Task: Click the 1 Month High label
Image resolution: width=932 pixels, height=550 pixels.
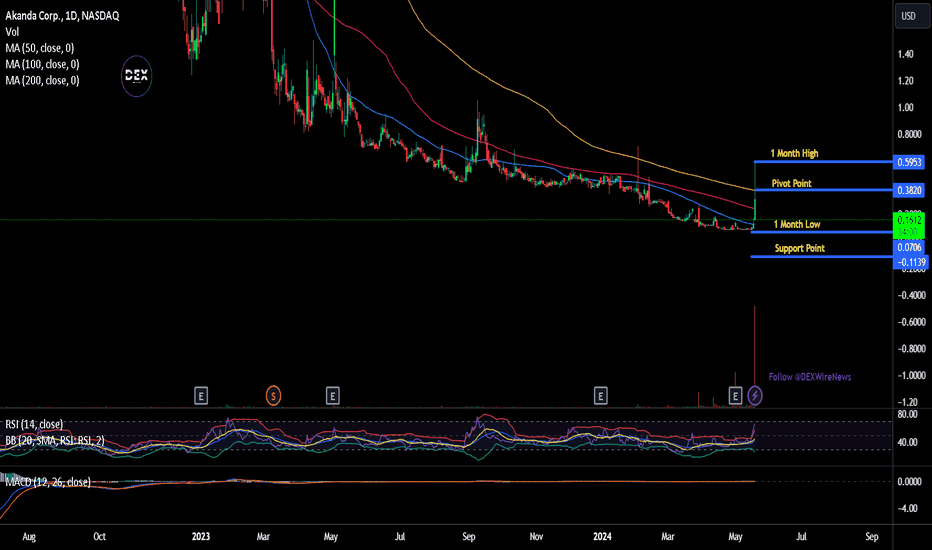Action: (x=794, y=153)
